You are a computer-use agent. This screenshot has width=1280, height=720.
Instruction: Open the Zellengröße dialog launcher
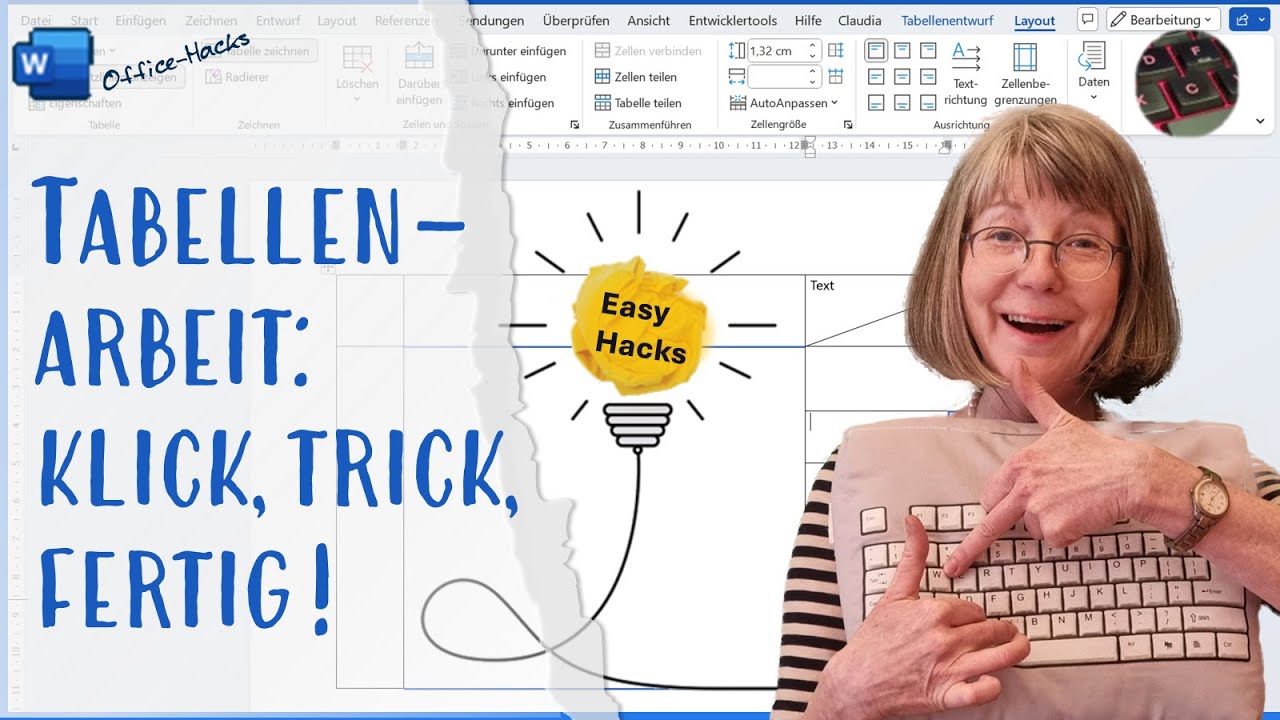click(x=848, y=125)
